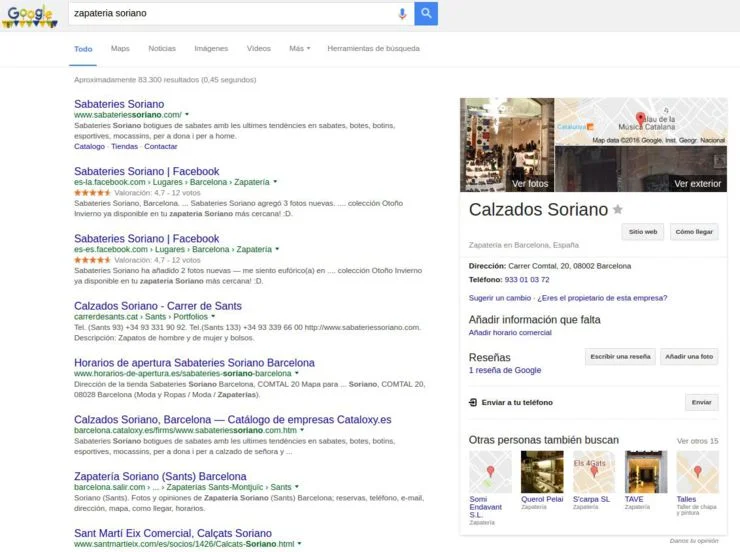The height and width of the screenshot is (552, 740).
Task: View store photos via Ver fotos
Action: [x=507, y=144]
